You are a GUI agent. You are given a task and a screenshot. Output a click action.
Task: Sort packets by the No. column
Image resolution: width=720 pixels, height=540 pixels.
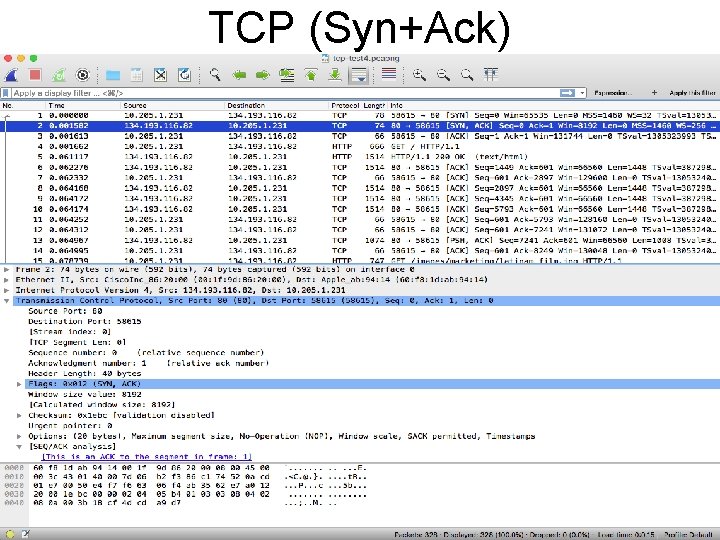[x=23, y=106]
